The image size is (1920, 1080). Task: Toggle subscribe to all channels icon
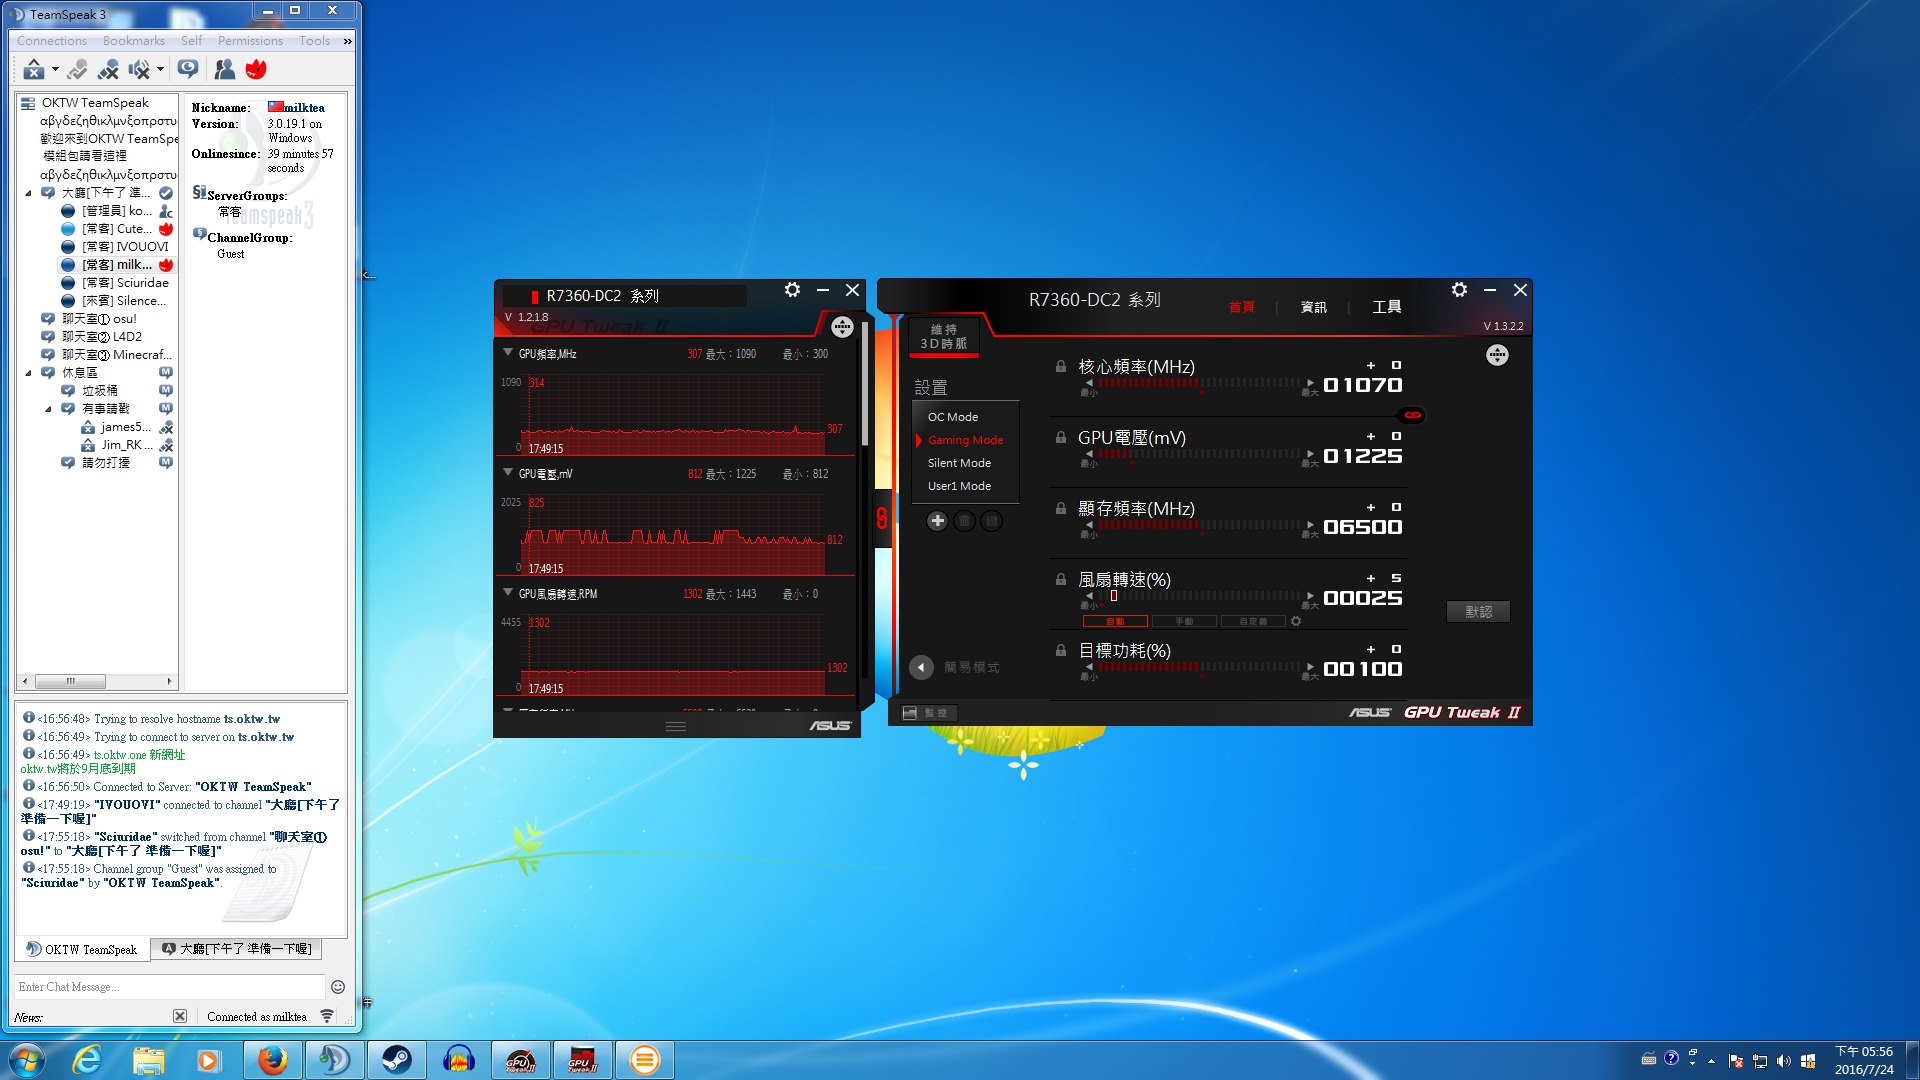[x=187, y=69]
